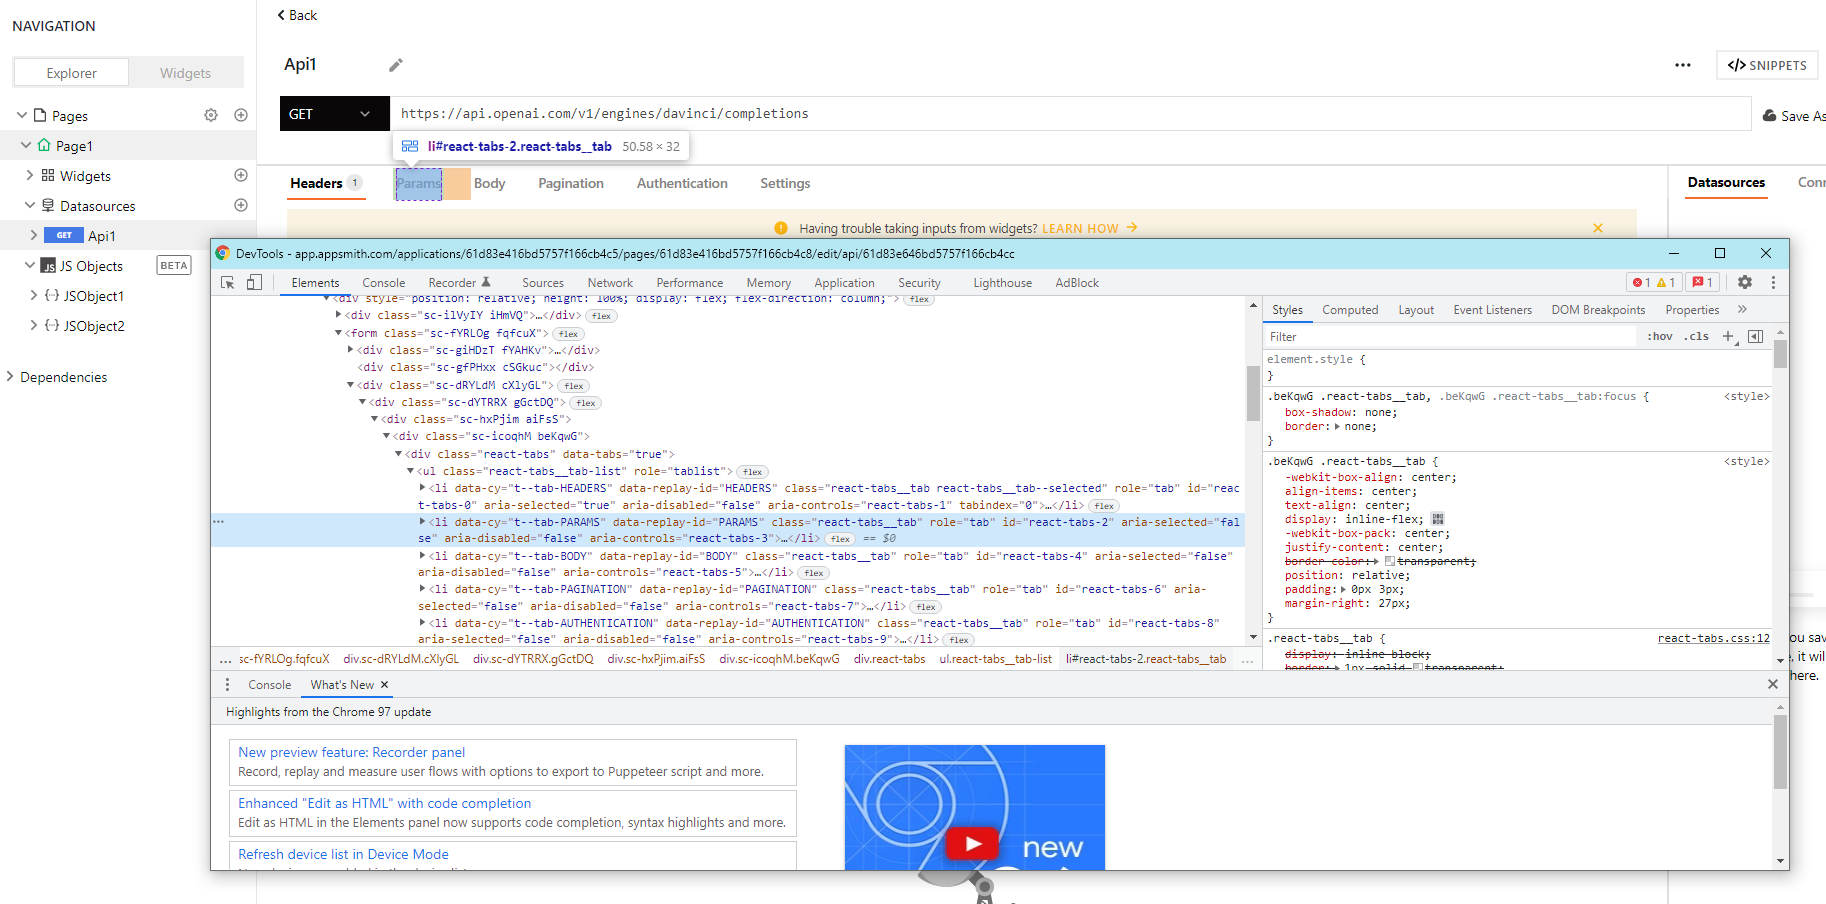Image resolution: width=1826 pixels, height=904 pixels.
Task: Follow the LEARN HOW link in the banner
Action: point(1090,228)
